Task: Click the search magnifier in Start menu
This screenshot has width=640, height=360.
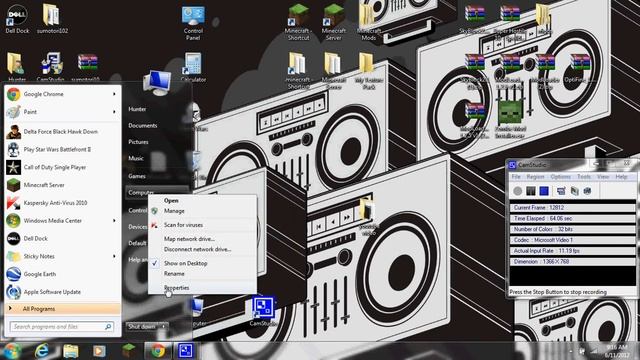Action: tap(108, 327)
